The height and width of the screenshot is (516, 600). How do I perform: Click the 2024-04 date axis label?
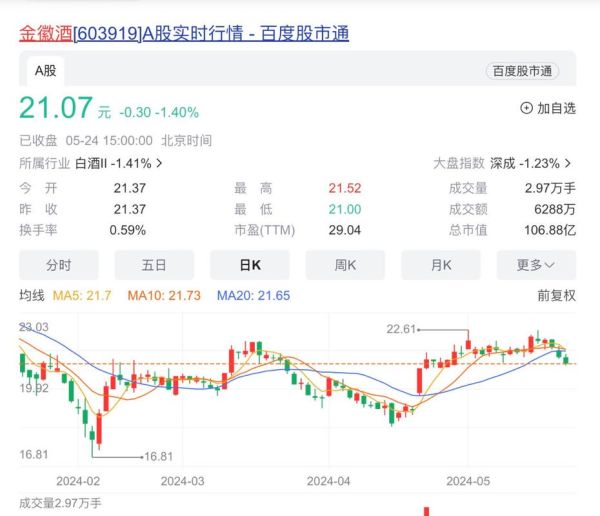pyautogui.click(x=329, y=481)
